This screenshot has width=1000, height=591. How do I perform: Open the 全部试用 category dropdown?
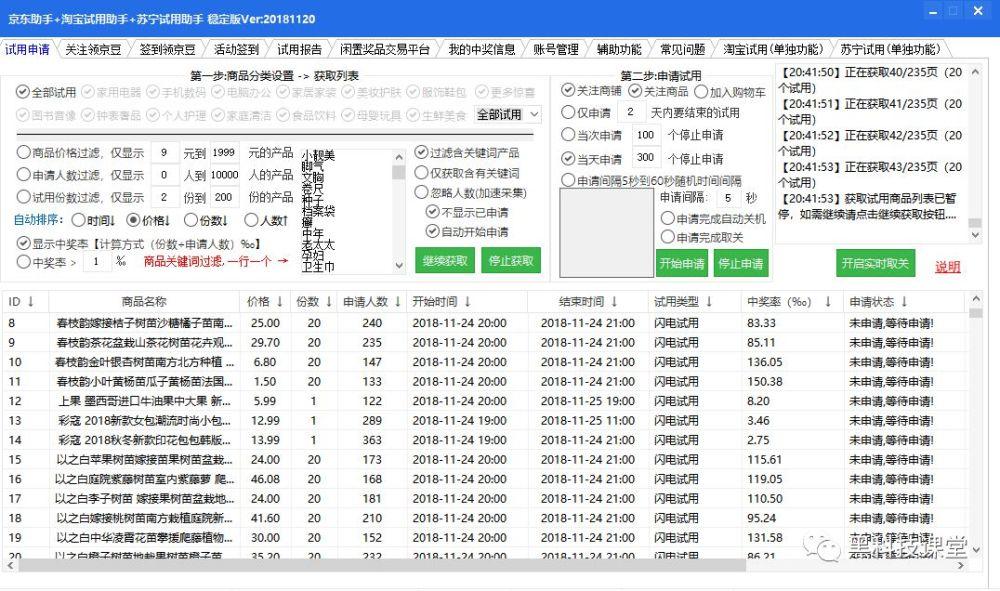coord(508,114)
